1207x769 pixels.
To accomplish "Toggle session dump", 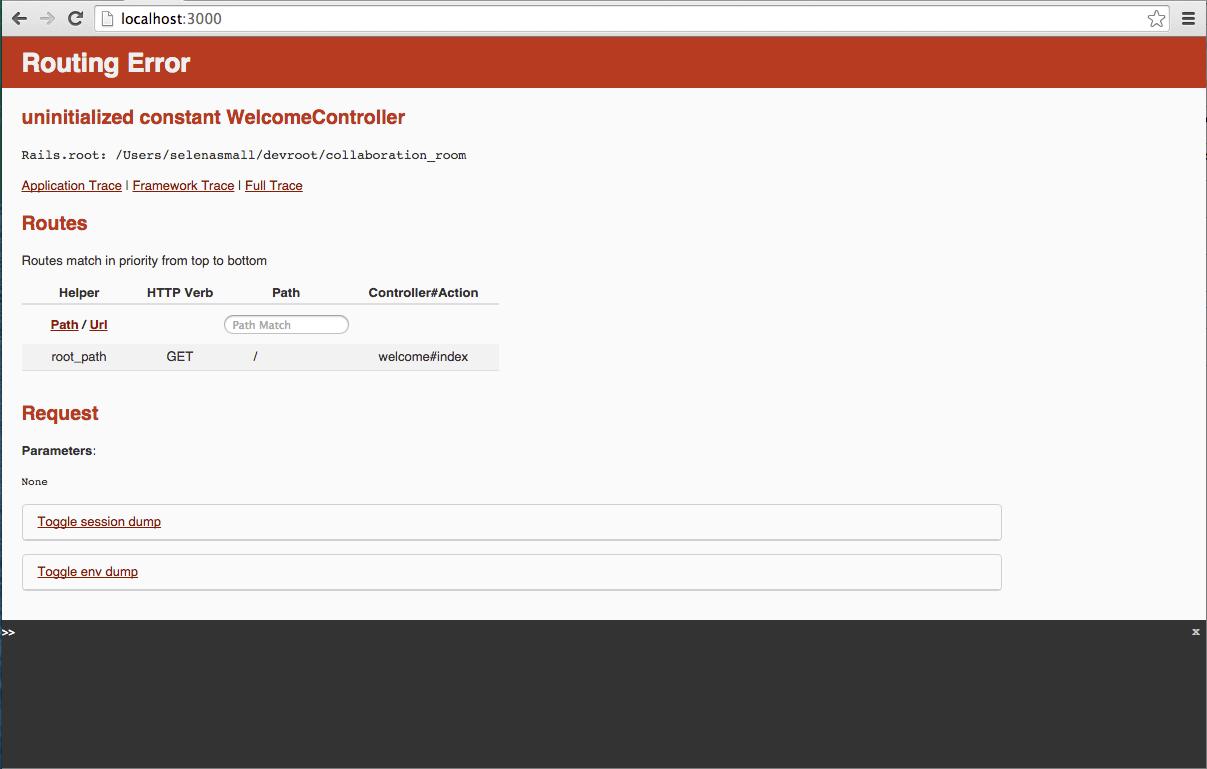I will pos(99,522).
